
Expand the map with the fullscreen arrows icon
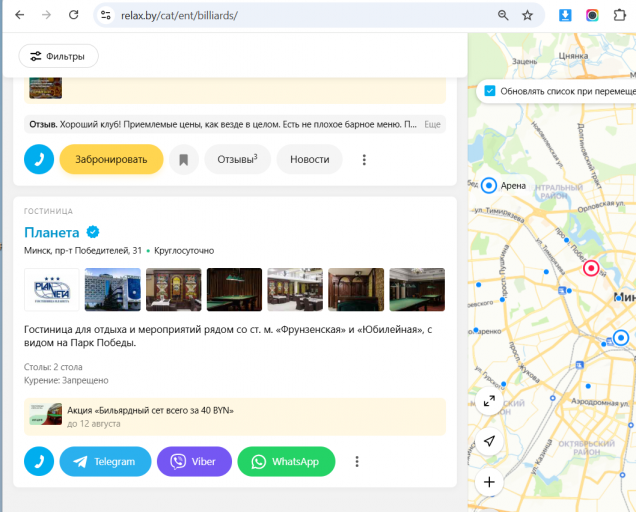489,401
